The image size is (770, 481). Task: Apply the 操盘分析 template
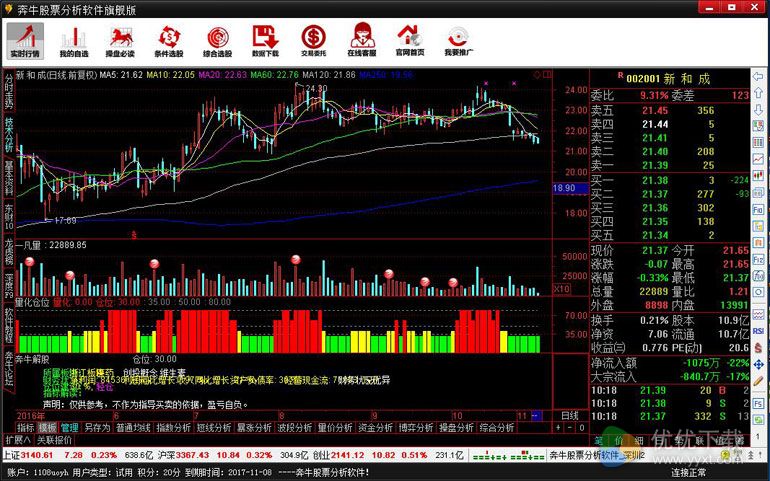(x=456, y=427)
